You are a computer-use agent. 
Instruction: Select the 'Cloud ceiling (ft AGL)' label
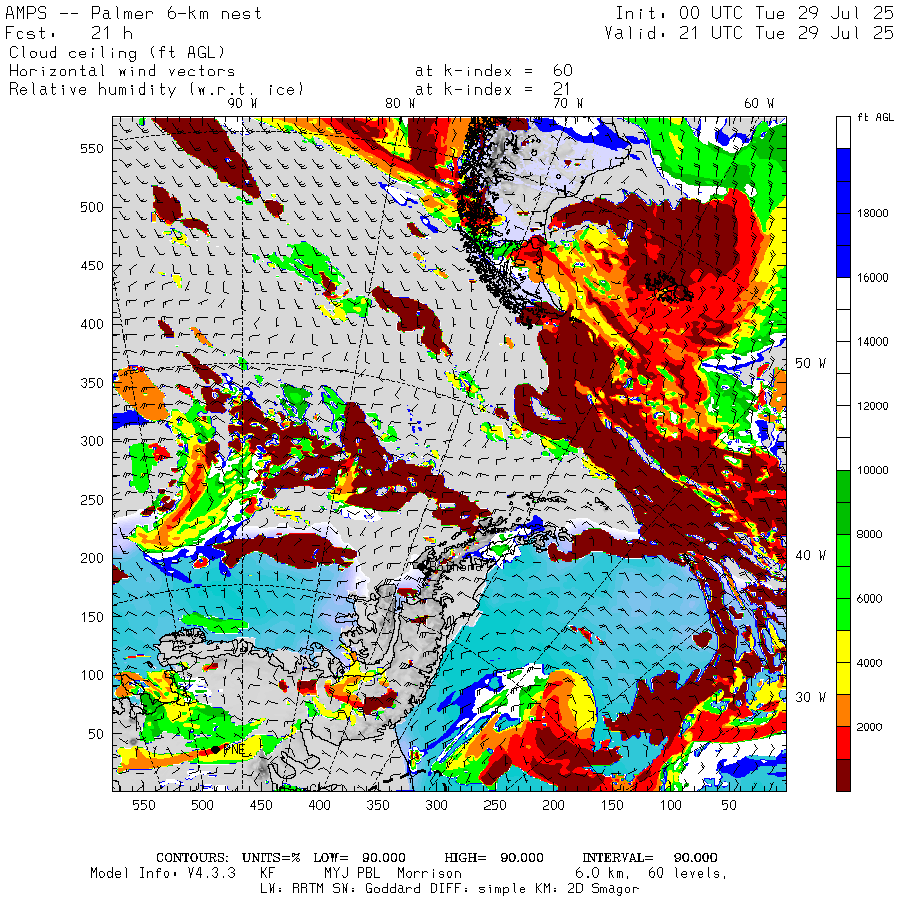[117, 53]
